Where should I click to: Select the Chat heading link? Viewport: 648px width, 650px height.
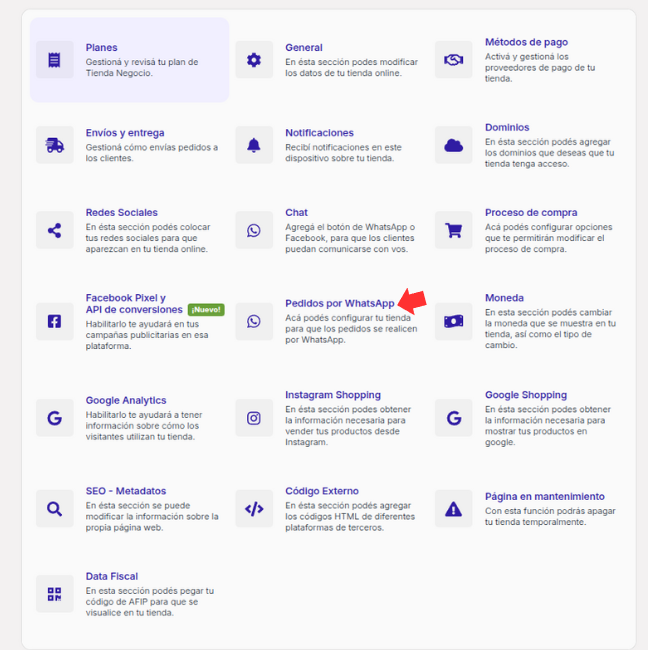(296, 213)
